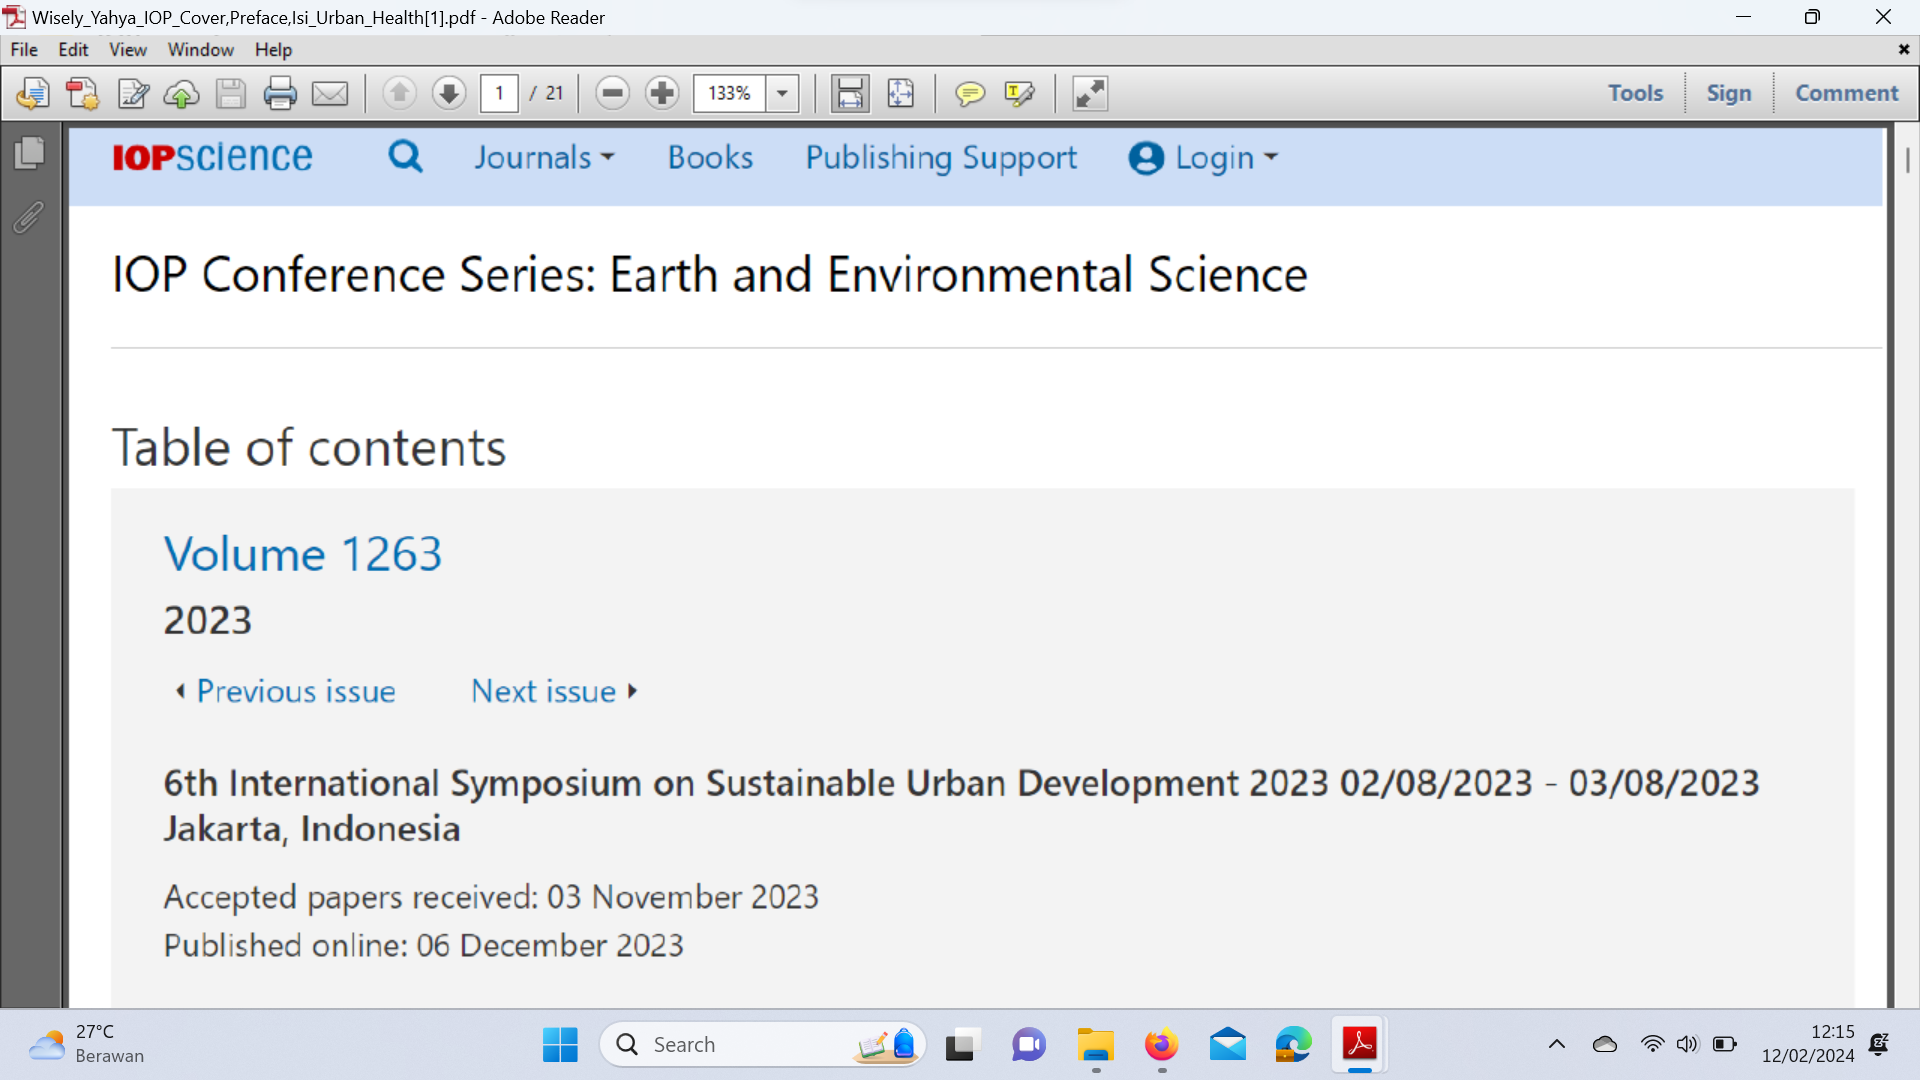Open the Windows Start menu
This screenshot has height=1080, width=1920.
click(x=560, y=1045)
